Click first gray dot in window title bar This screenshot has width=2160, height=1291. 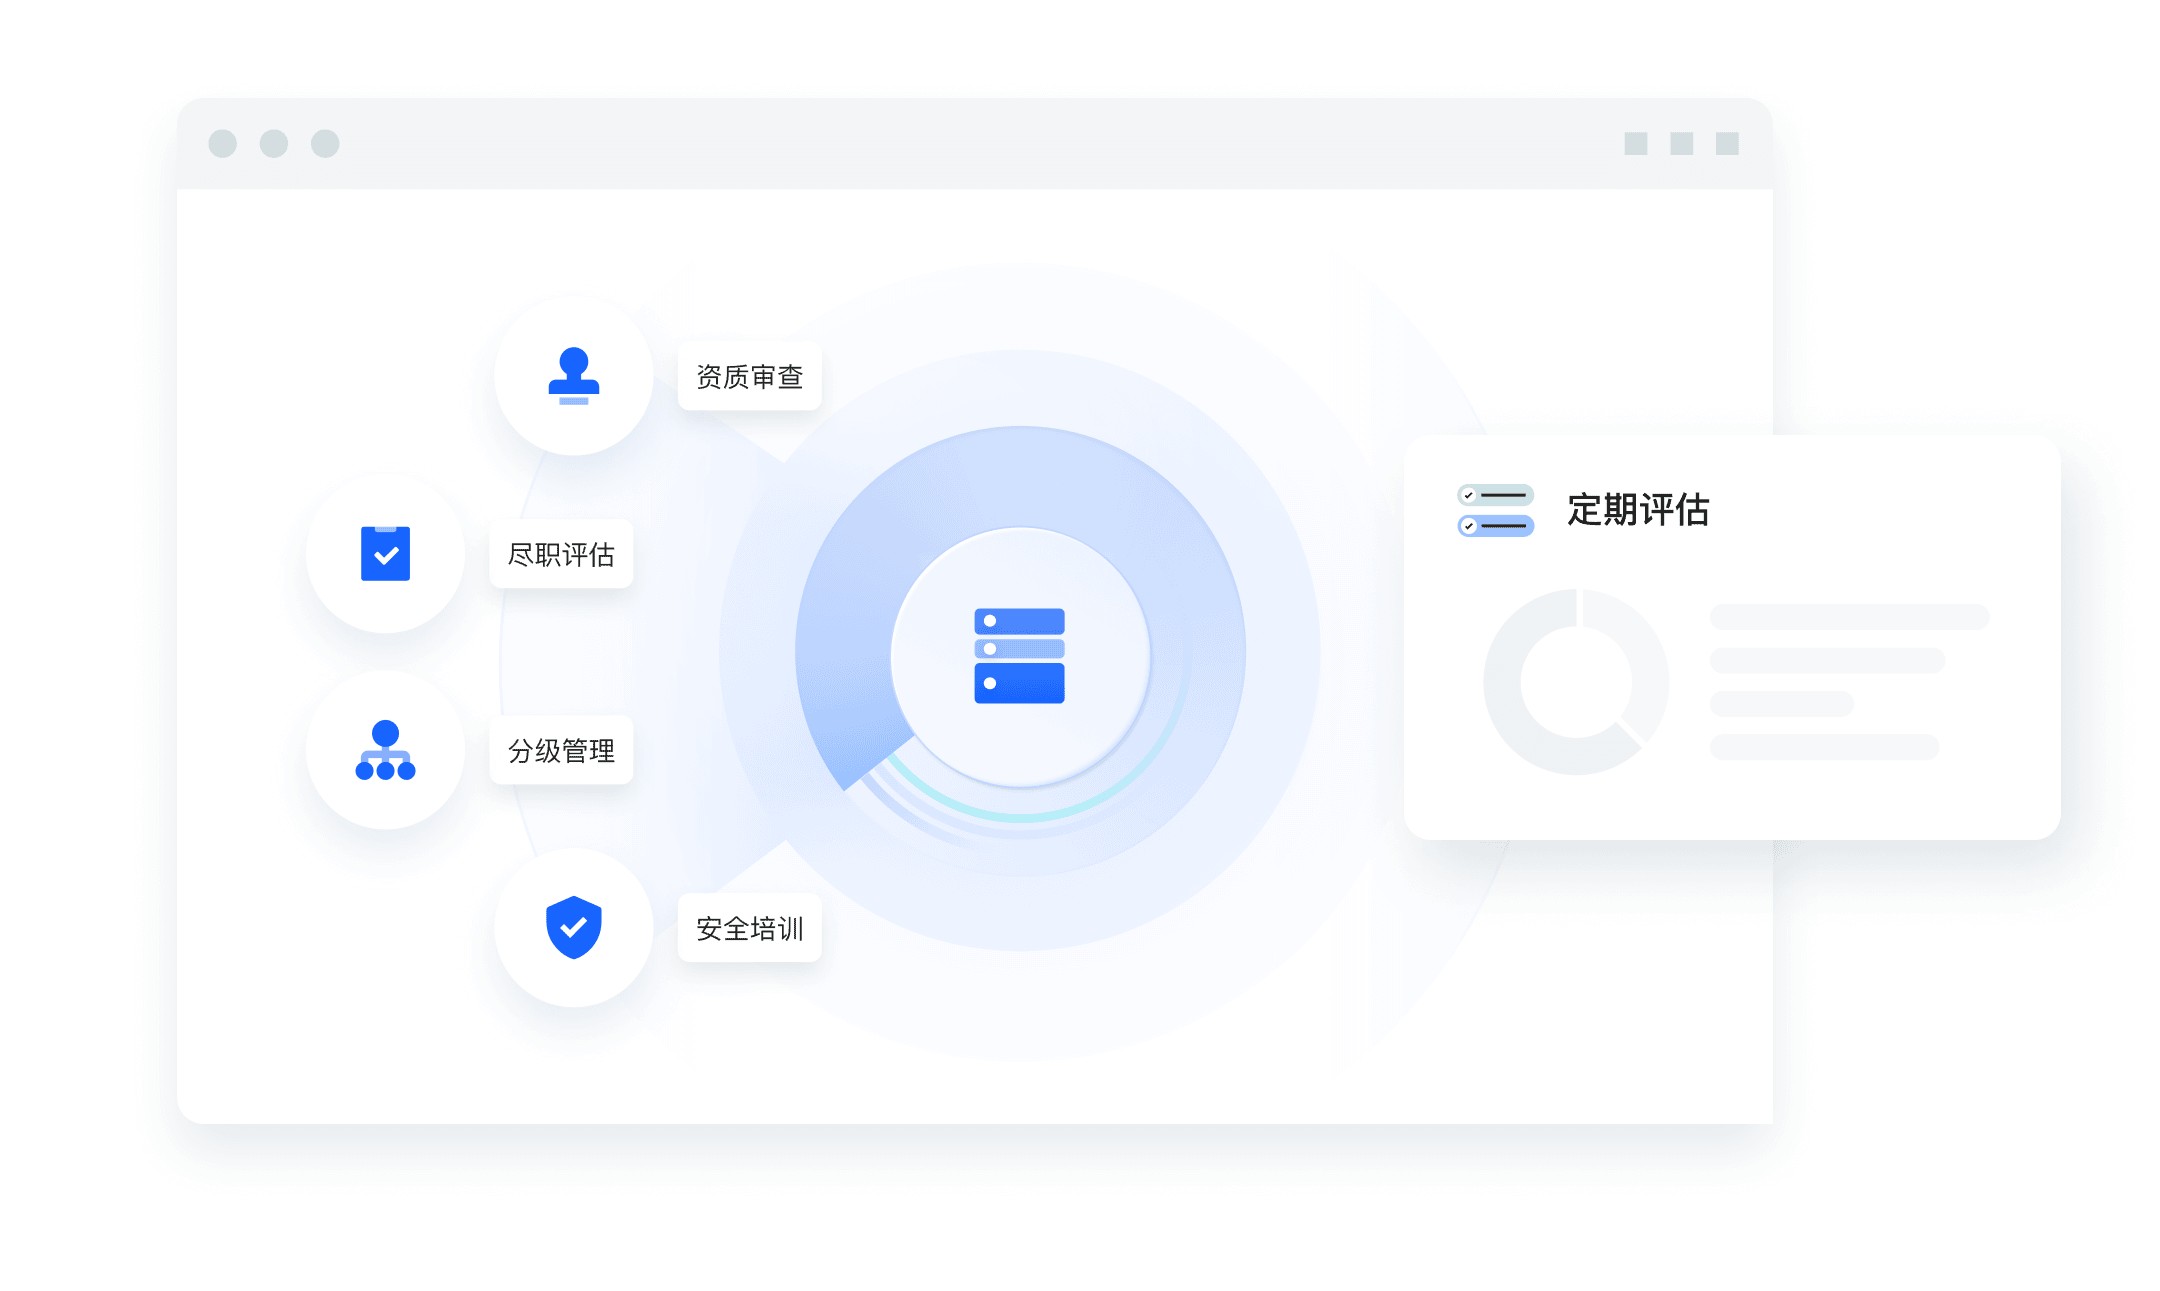pos(223,144)
